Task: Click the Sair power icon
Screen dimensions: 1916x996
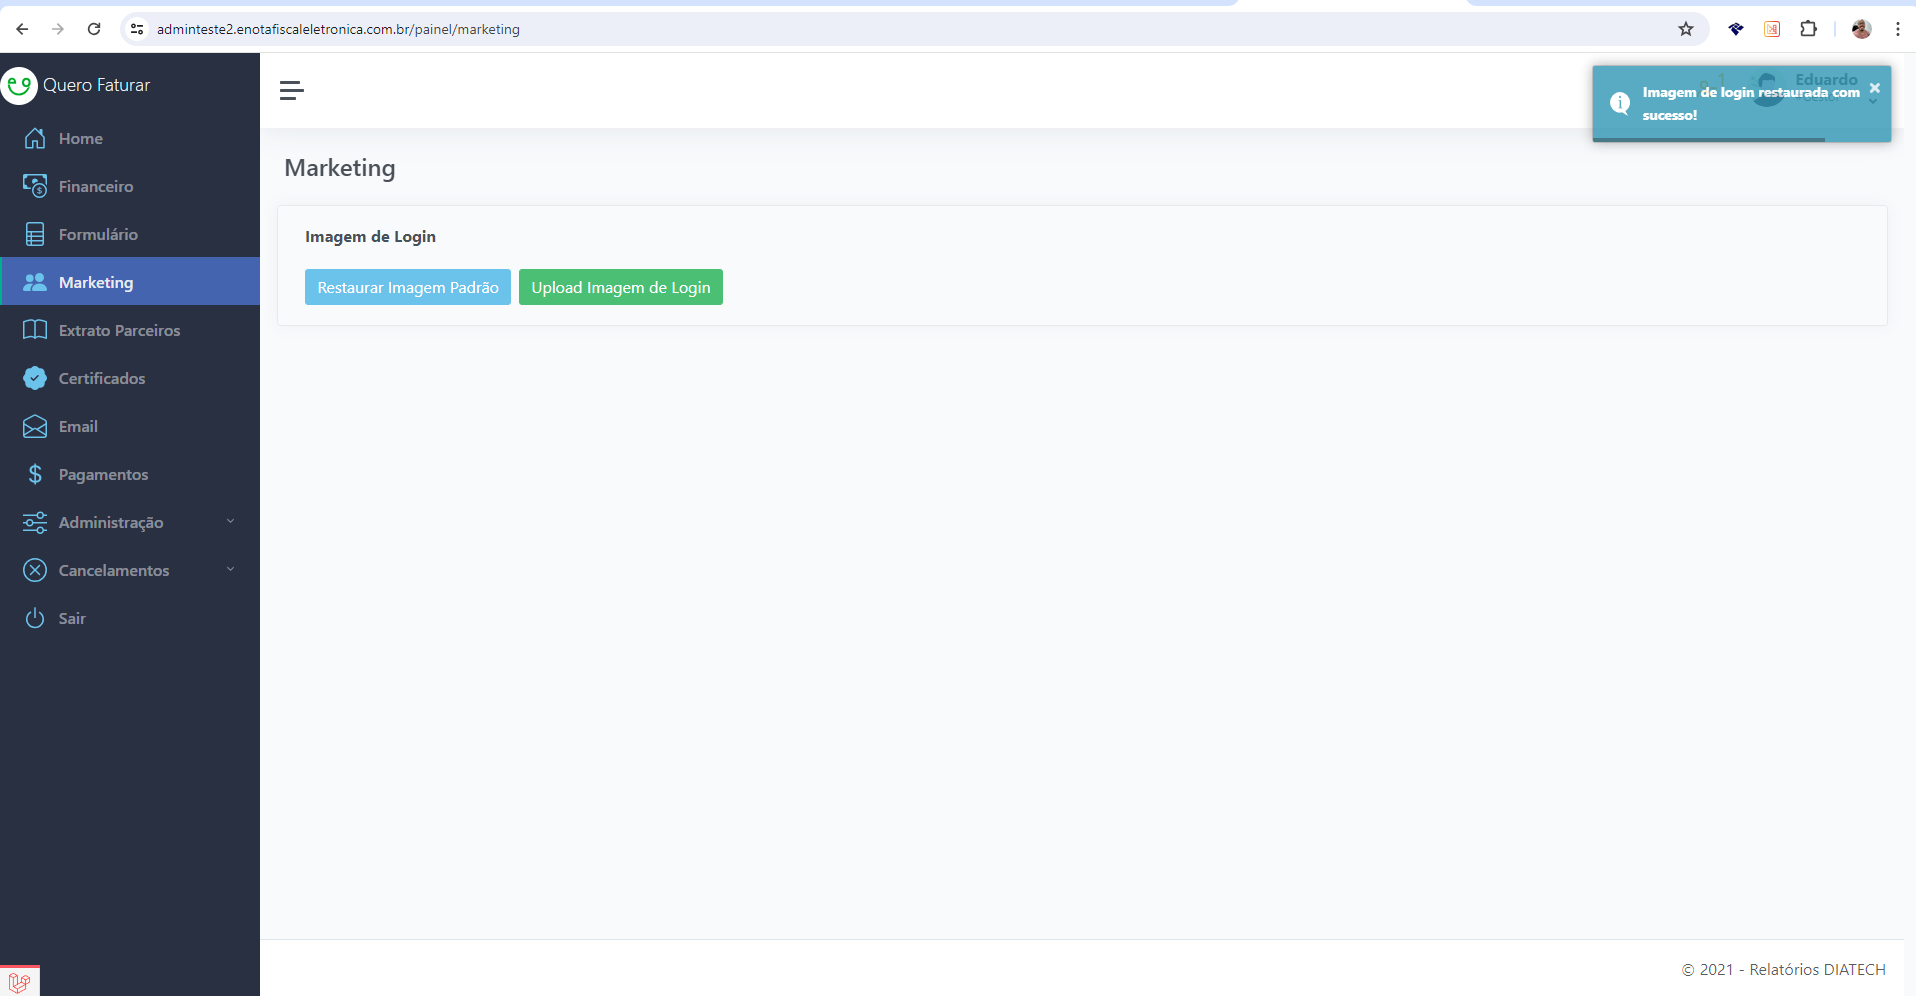Action: pos(35,618)
